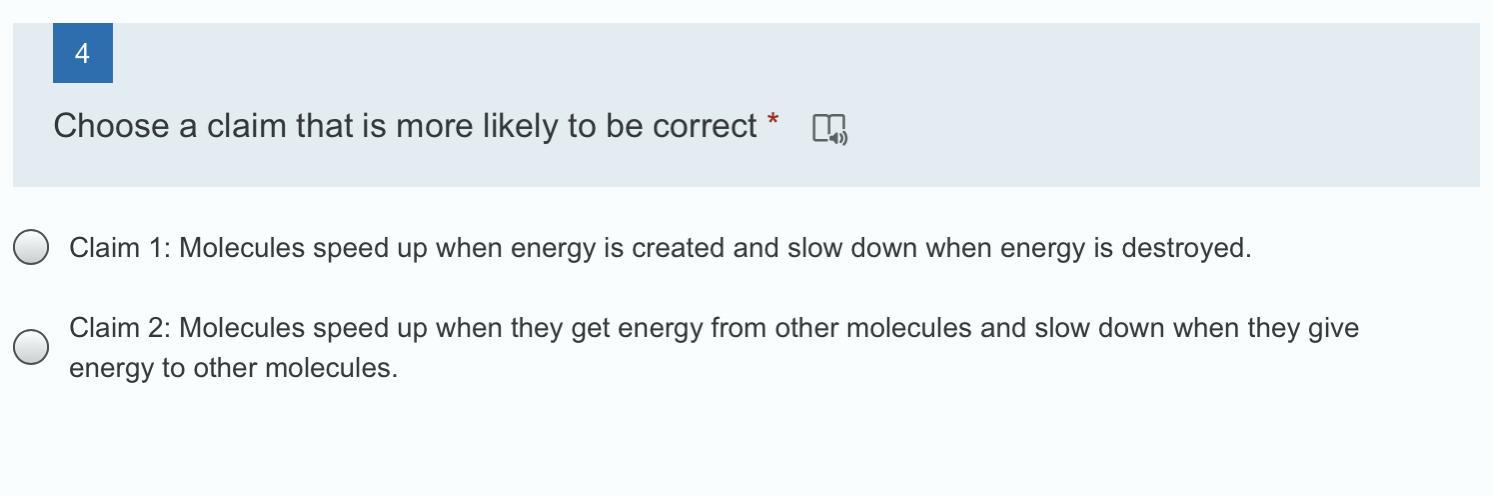Viewport: 1494px width, 496px height.
Task: Click the 'Choose a claim' question title
Action: coord(405,127)
